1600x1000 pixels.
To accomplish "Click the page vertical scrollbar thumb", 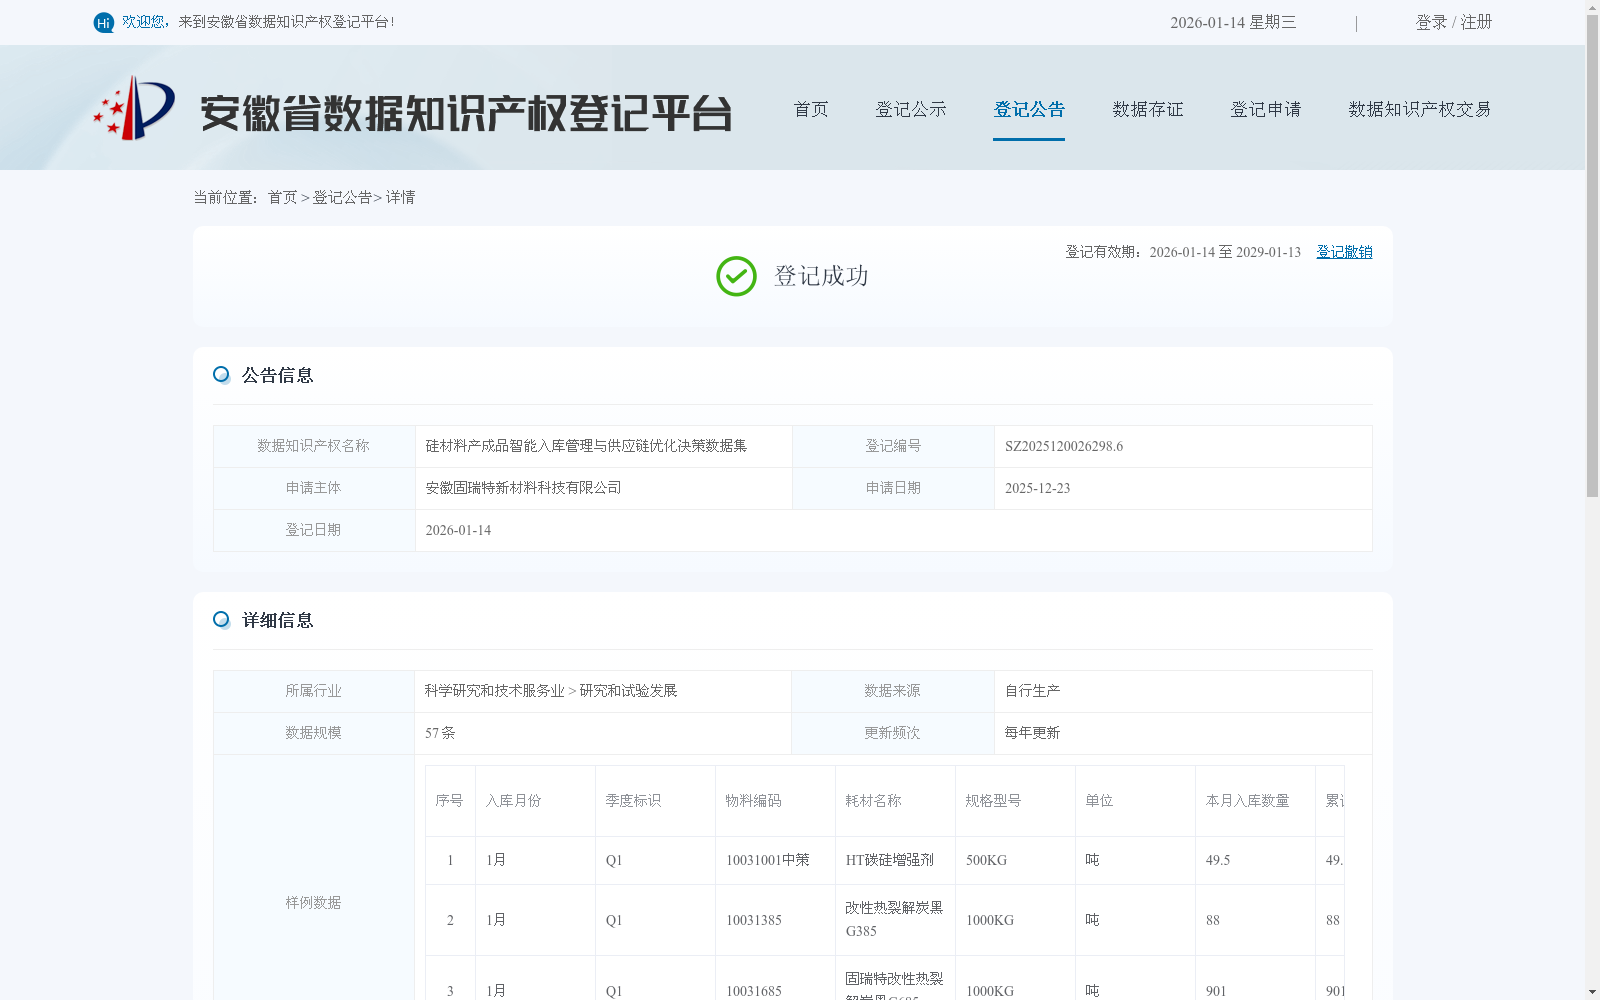I will [1592, 255].
